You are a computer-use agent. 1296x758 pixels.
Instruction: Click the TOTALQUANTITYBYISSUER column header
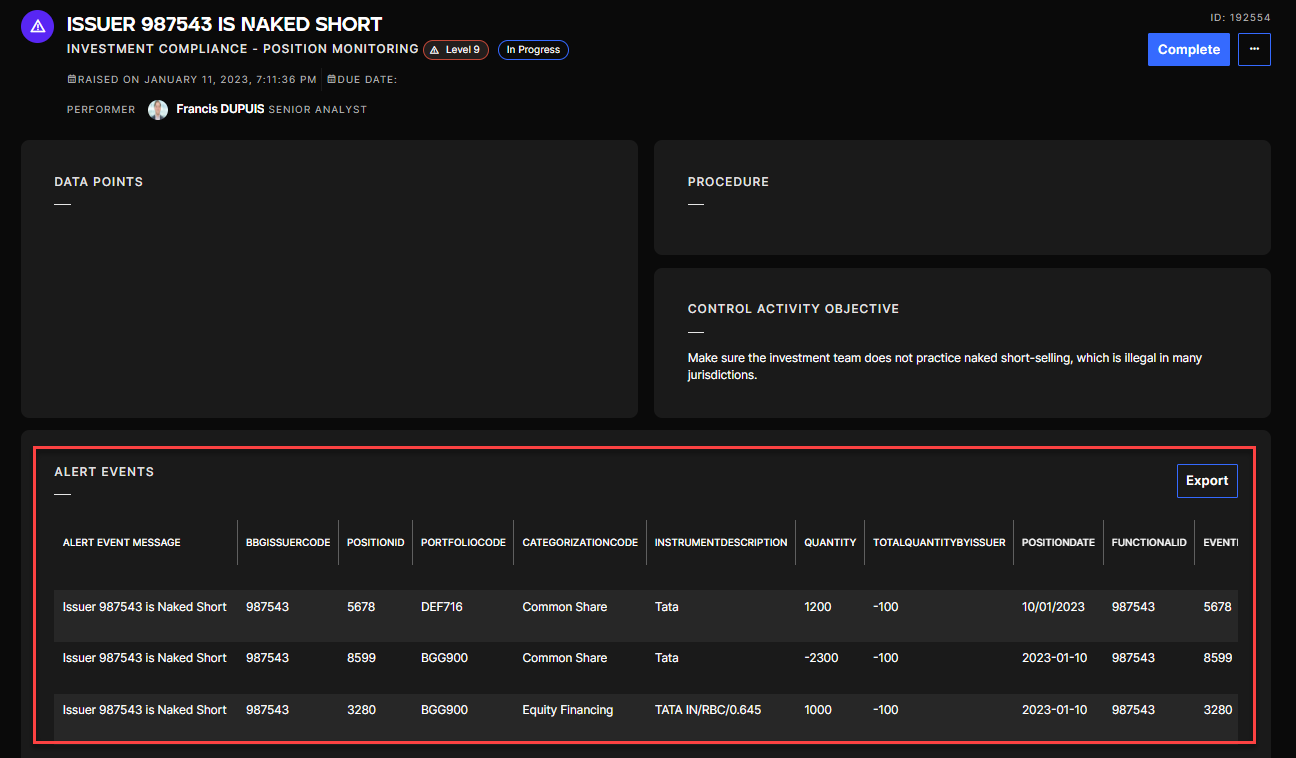point(938,542)
